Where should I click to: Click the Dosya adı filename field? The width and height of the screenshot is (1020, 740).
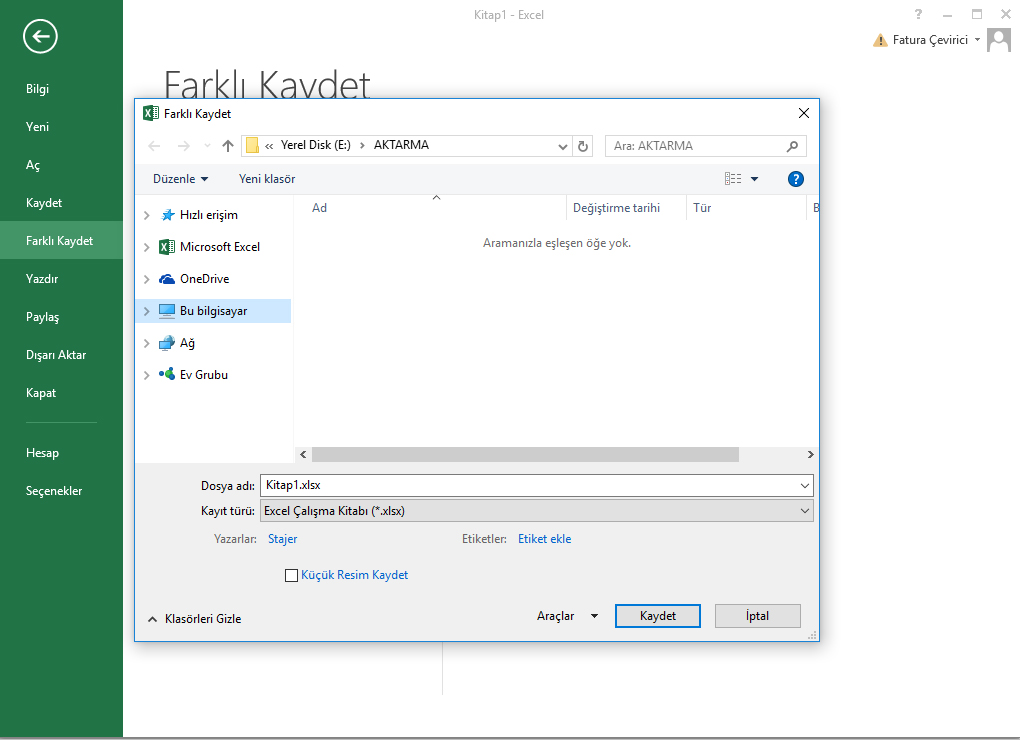529,486
